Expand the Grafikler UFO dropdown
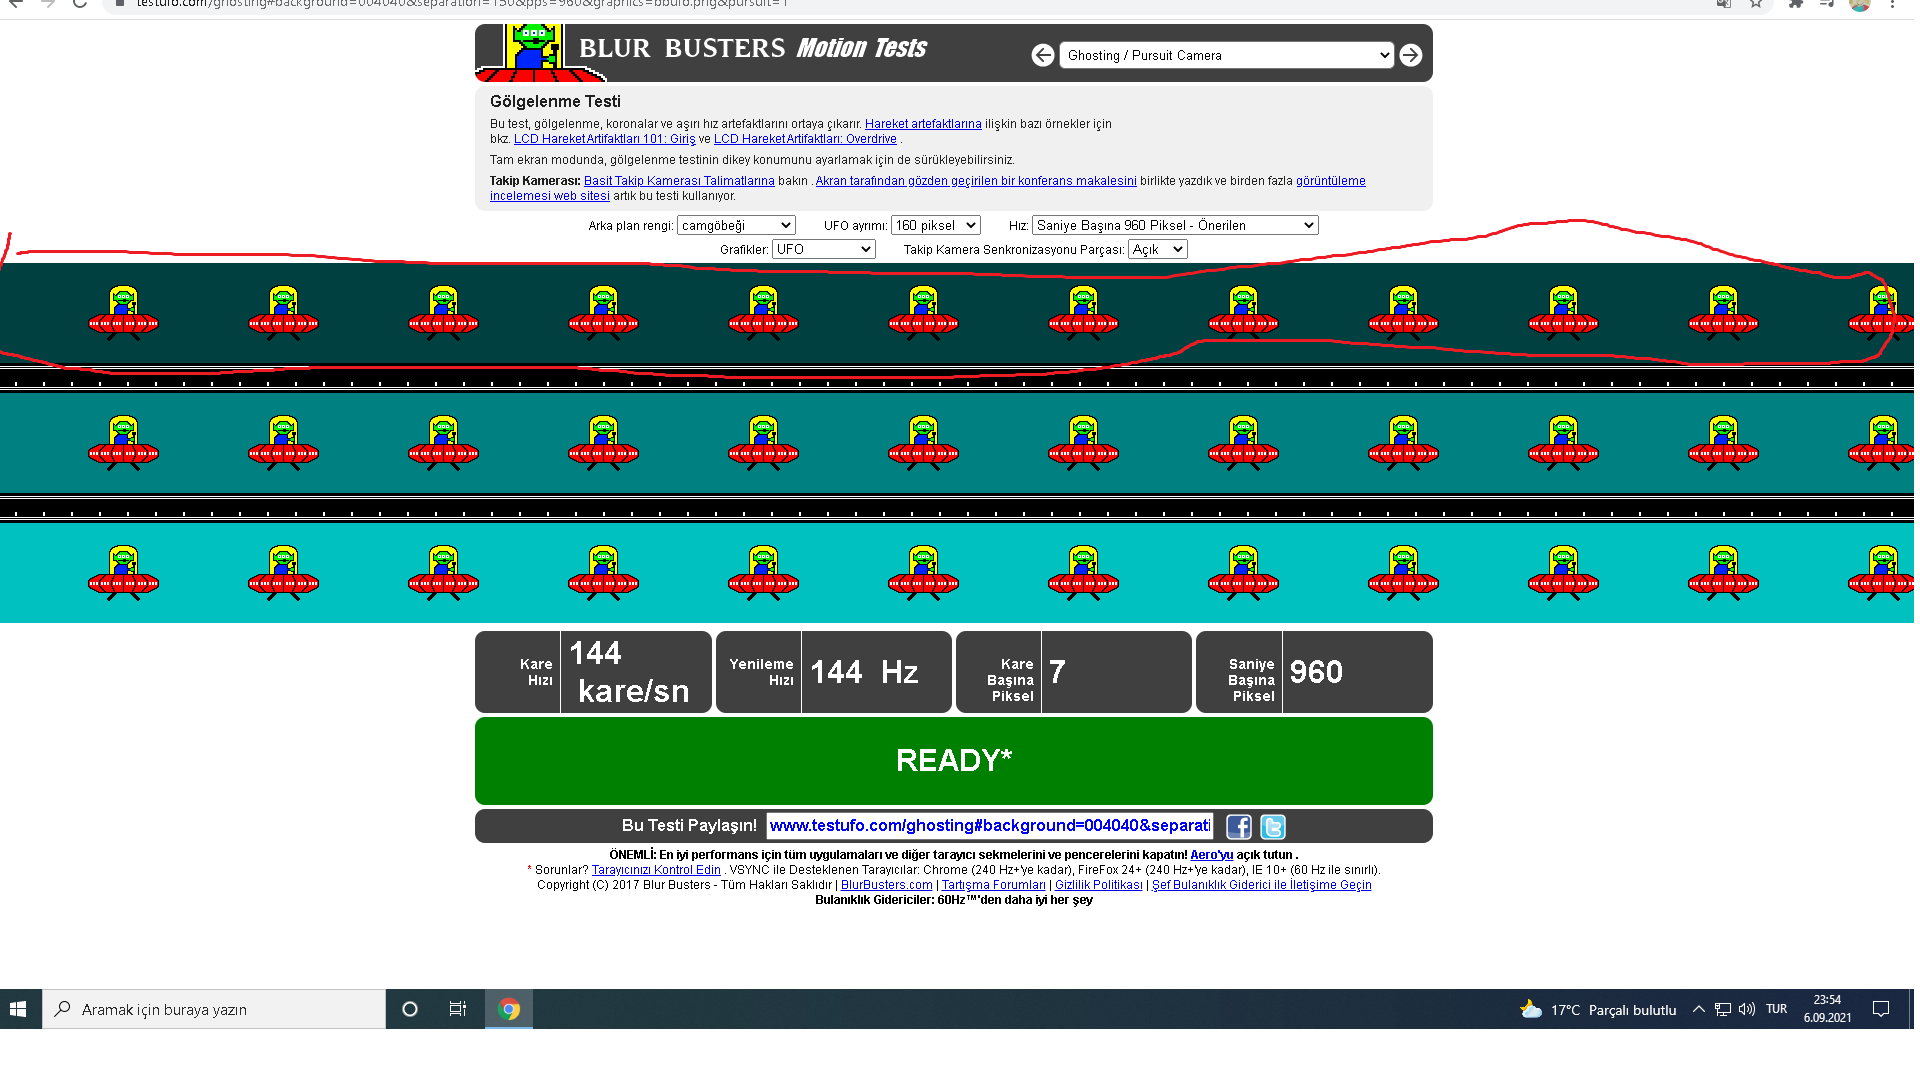 (x=823, y=250)
